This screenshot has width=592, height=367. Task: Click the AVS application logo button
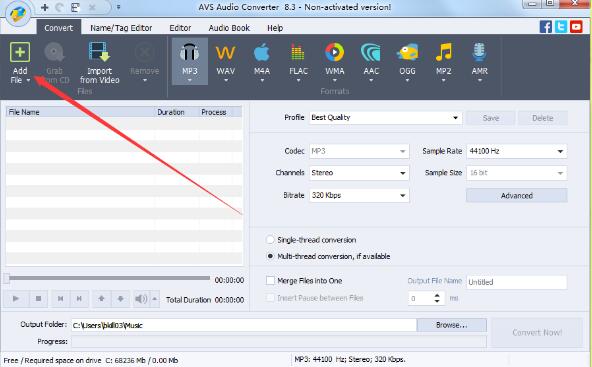pos(17,14)
